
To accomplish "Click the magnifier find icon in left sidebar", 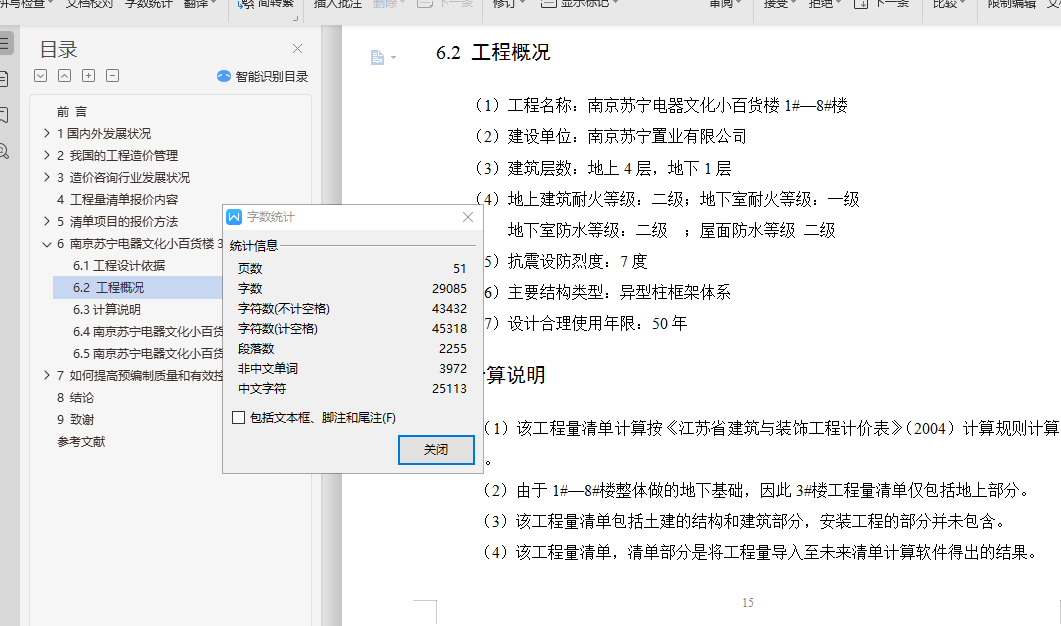I will click(x=4, y=152).
